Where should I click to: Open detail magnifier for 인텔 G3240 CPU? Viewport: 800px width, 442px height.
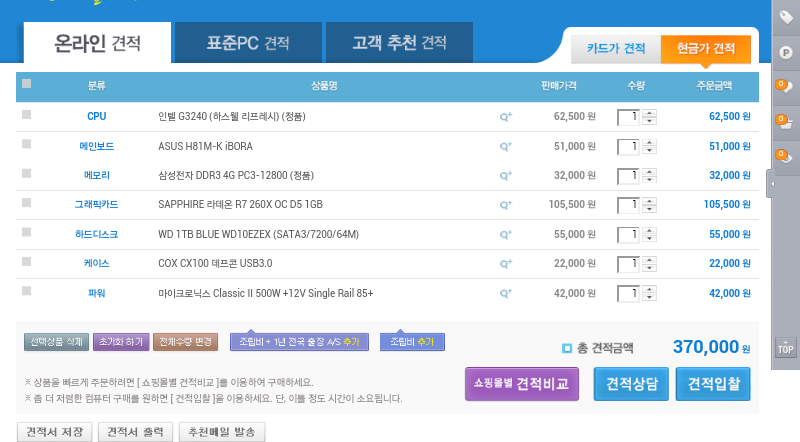point(506,116)
